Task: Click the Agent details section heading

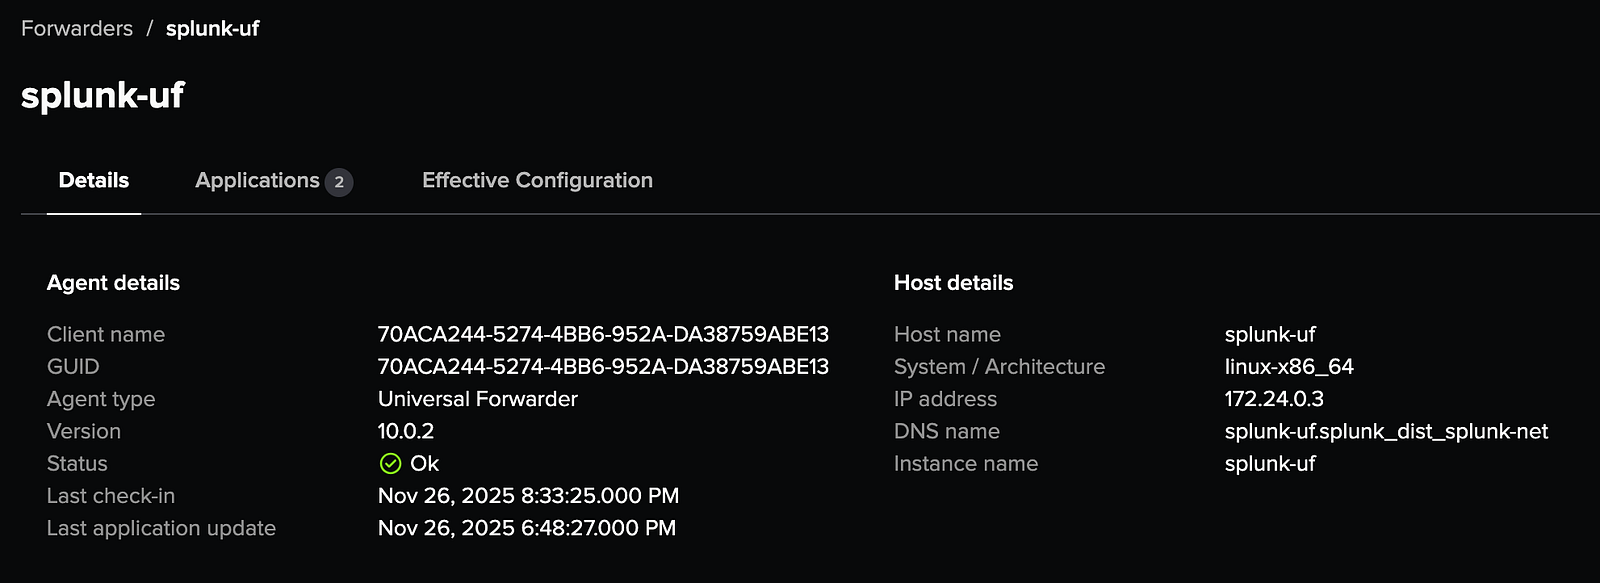Action: [x=113, y=283]
